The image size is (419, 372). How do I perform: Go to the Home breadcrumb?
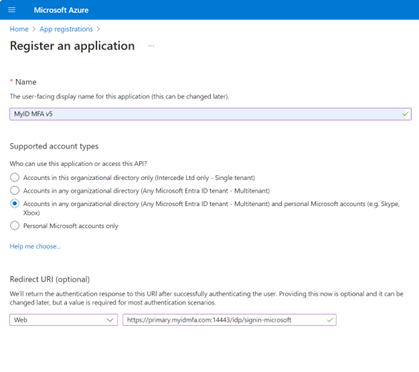click(x=19, y=29)
